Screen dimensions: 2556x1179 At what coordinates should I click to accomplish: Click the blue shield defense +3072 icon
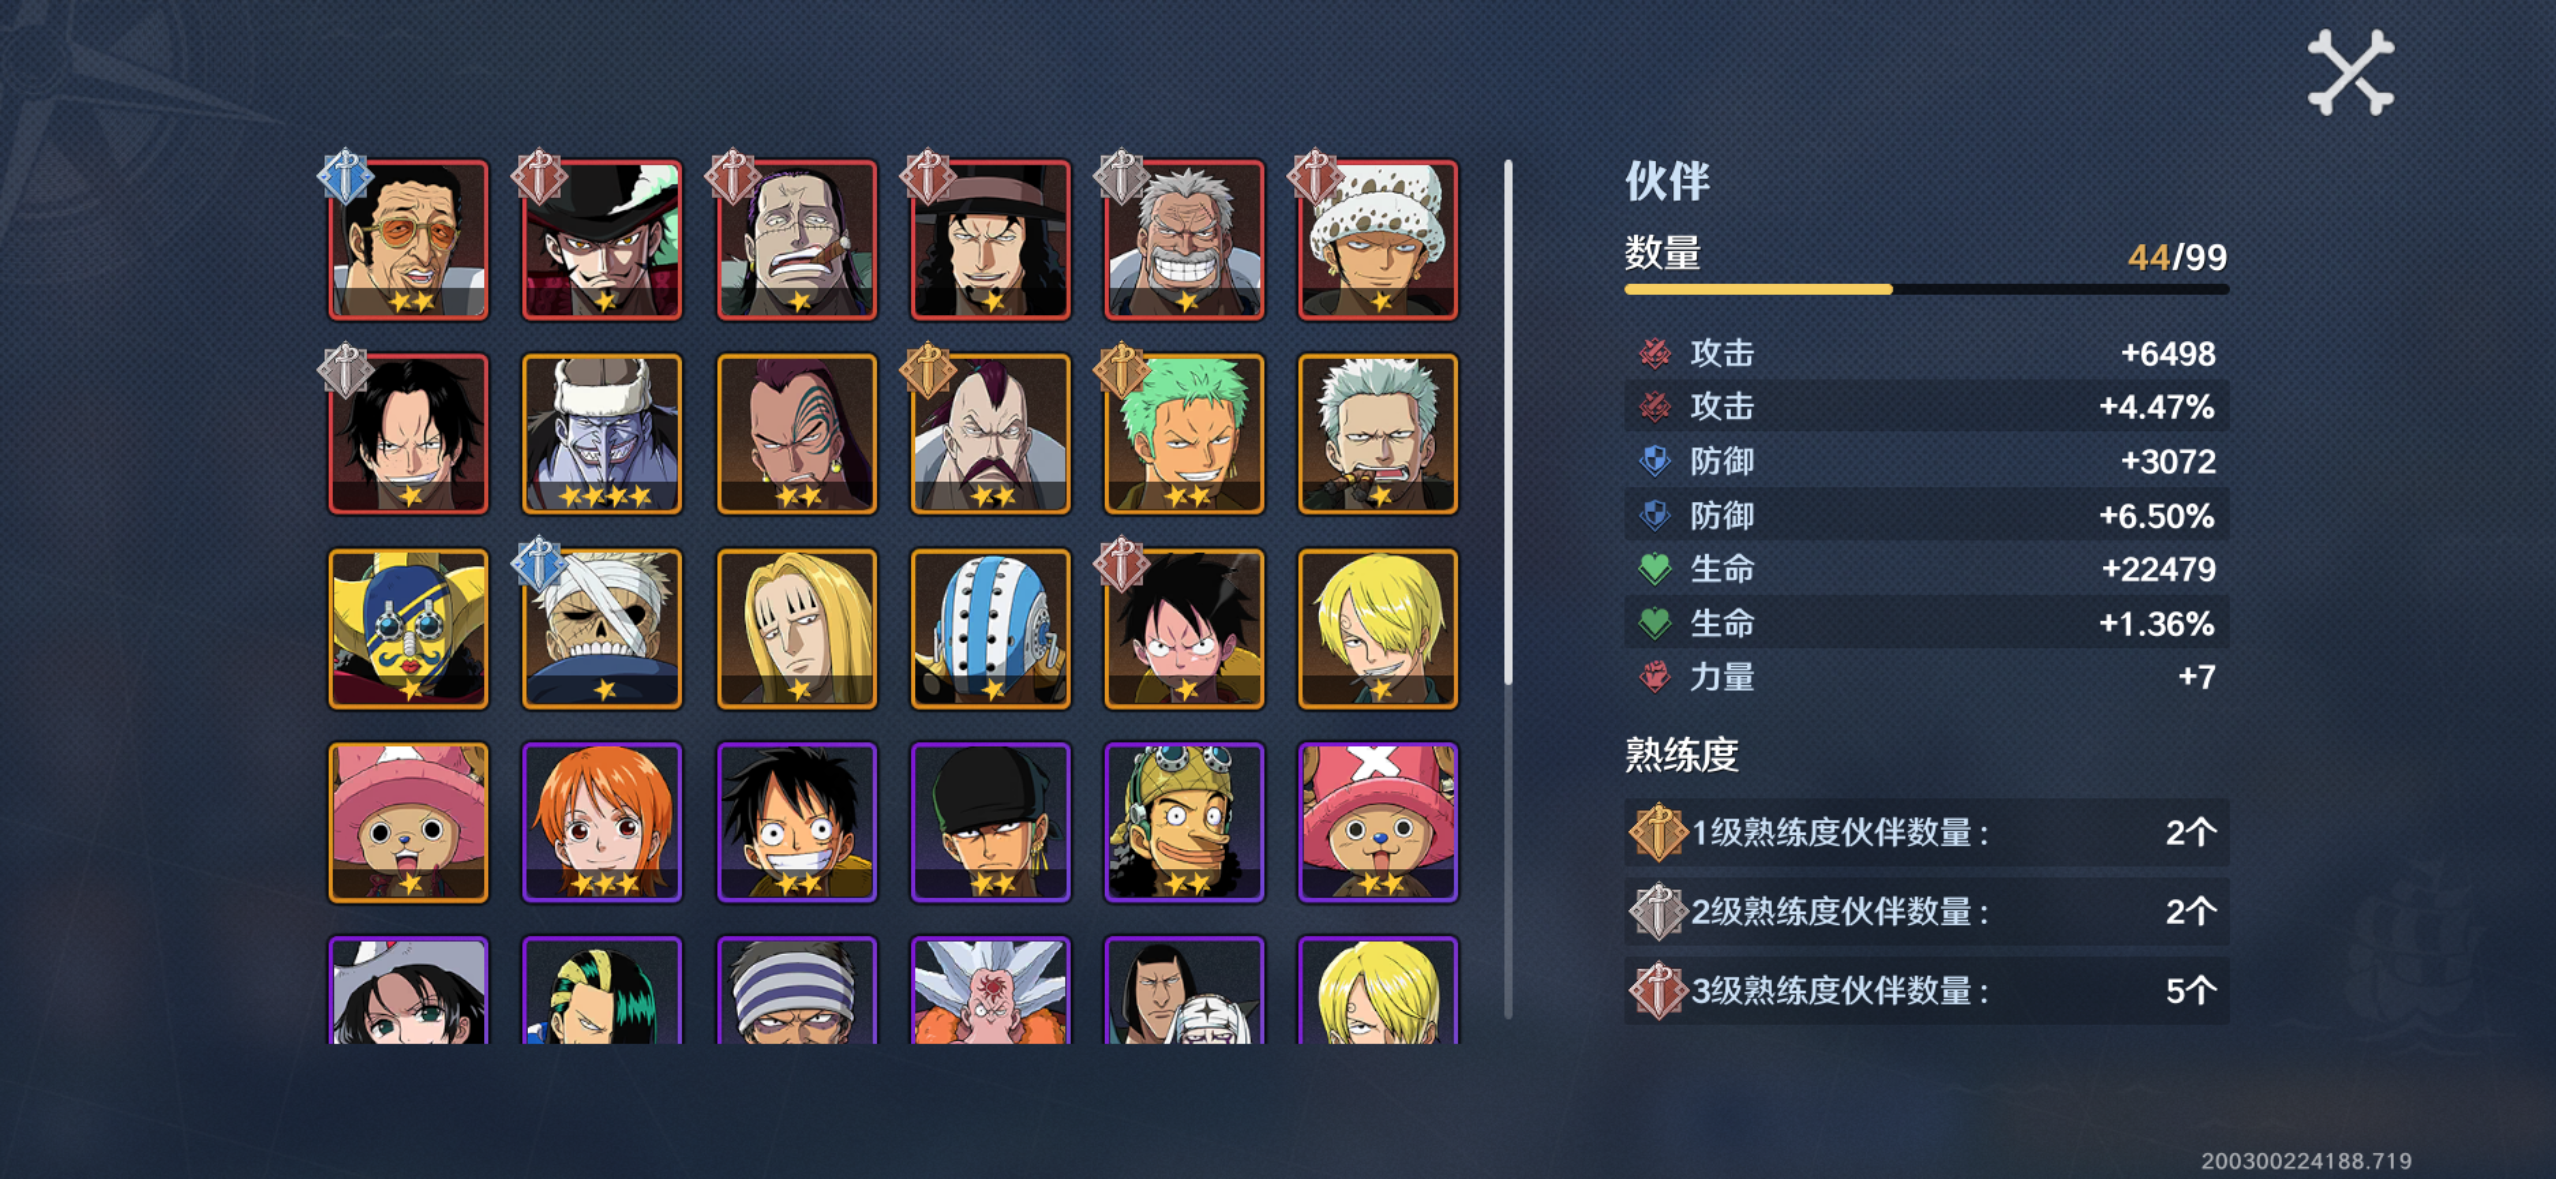(1655, 461)
